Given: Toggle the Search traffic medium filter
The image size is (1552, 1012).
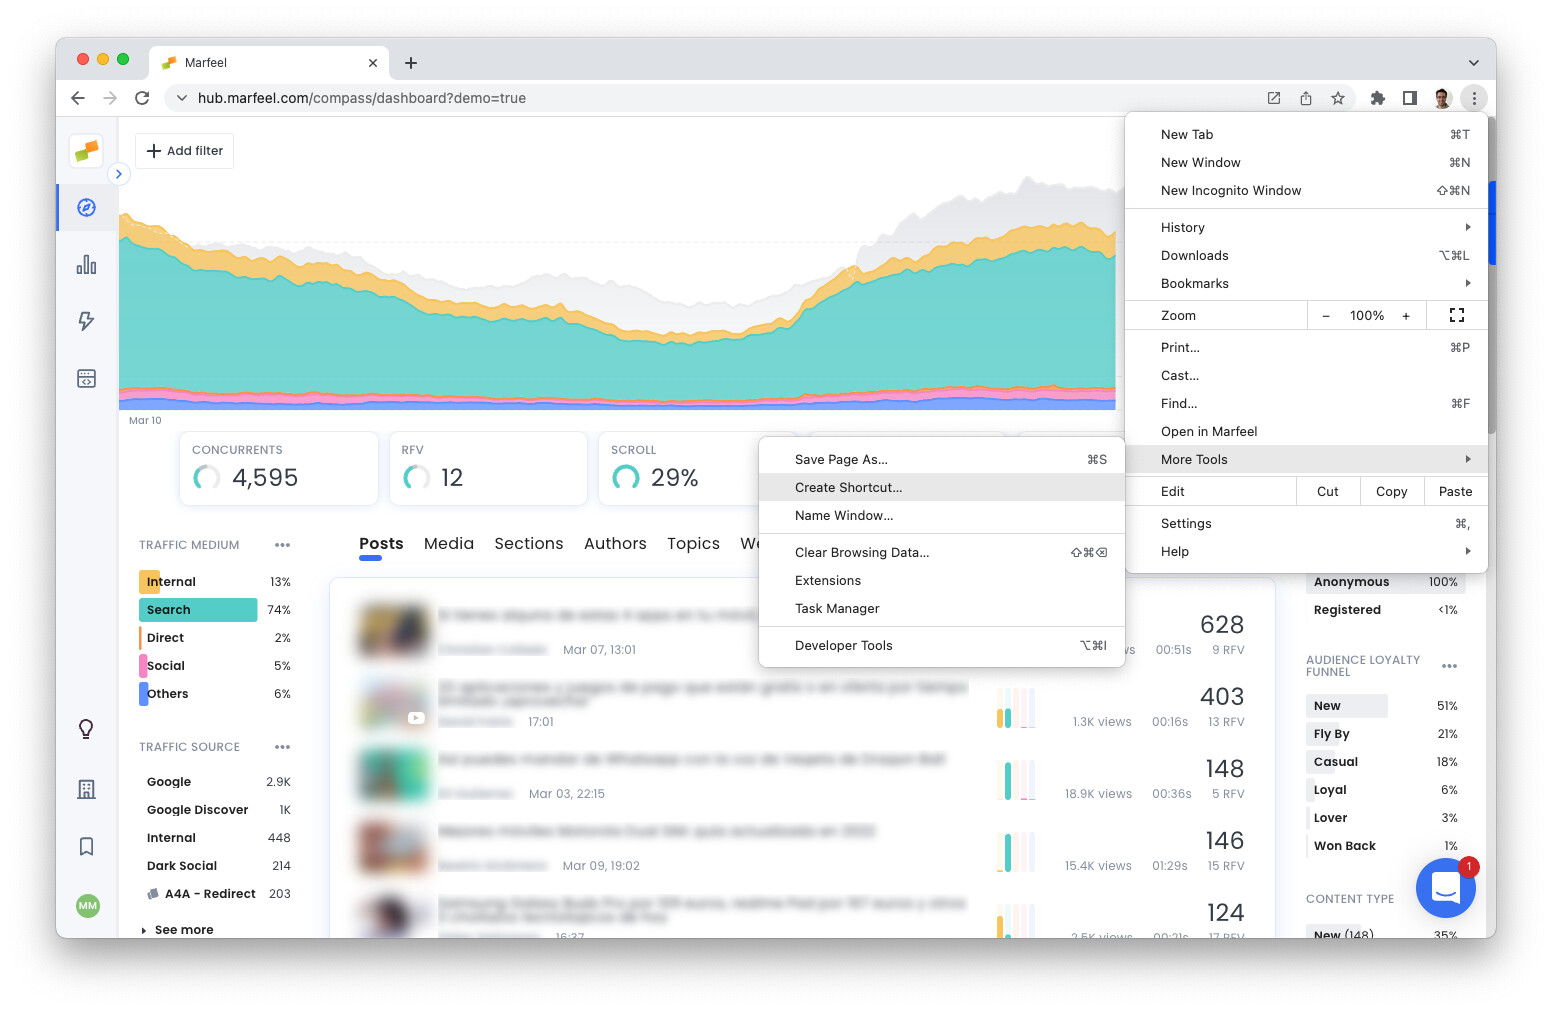Looking at the screenshot, I should (x=197, y=609).
